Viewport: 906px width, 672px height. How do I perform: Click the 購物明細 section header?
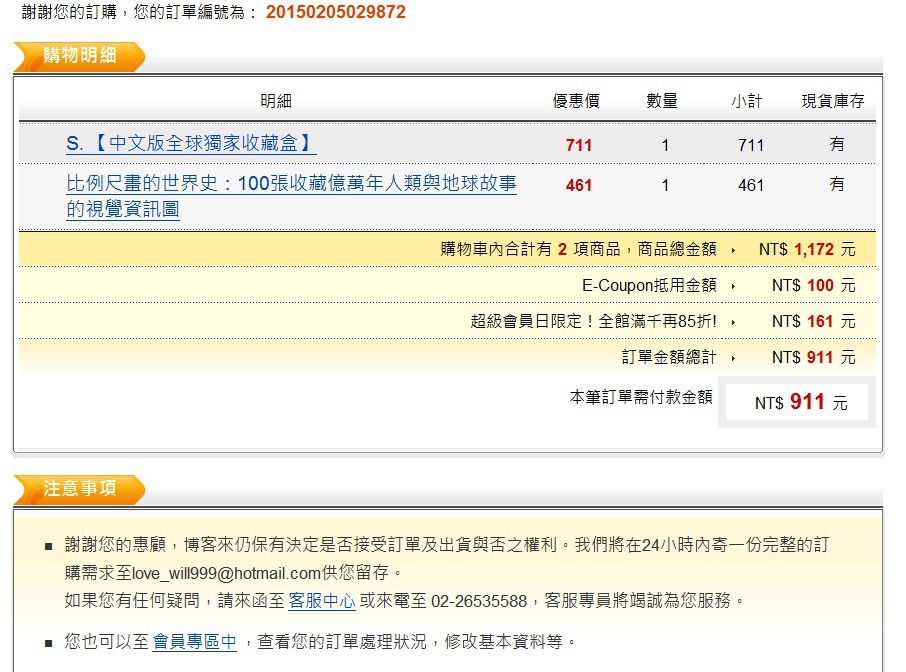click(x=79, y=56)
